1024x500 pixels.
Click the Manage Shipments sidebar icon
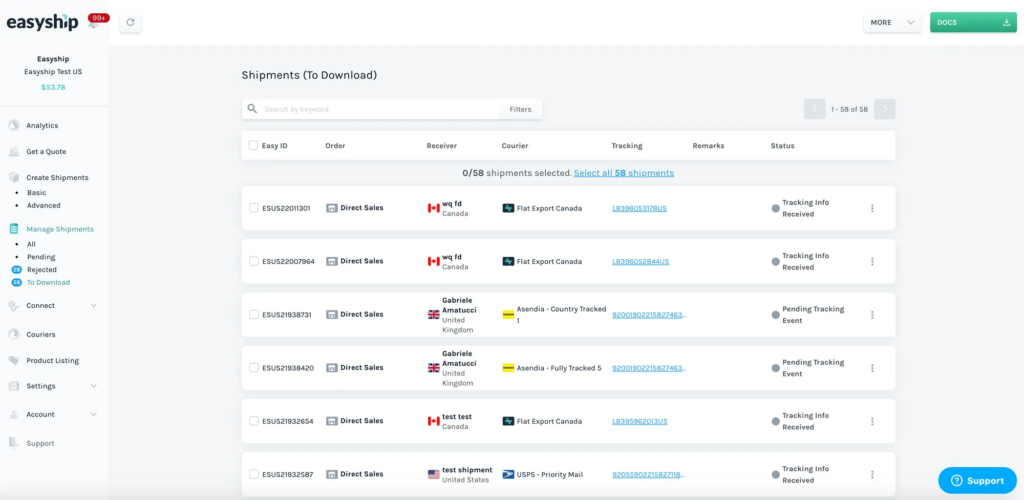(x=14, y=229)
